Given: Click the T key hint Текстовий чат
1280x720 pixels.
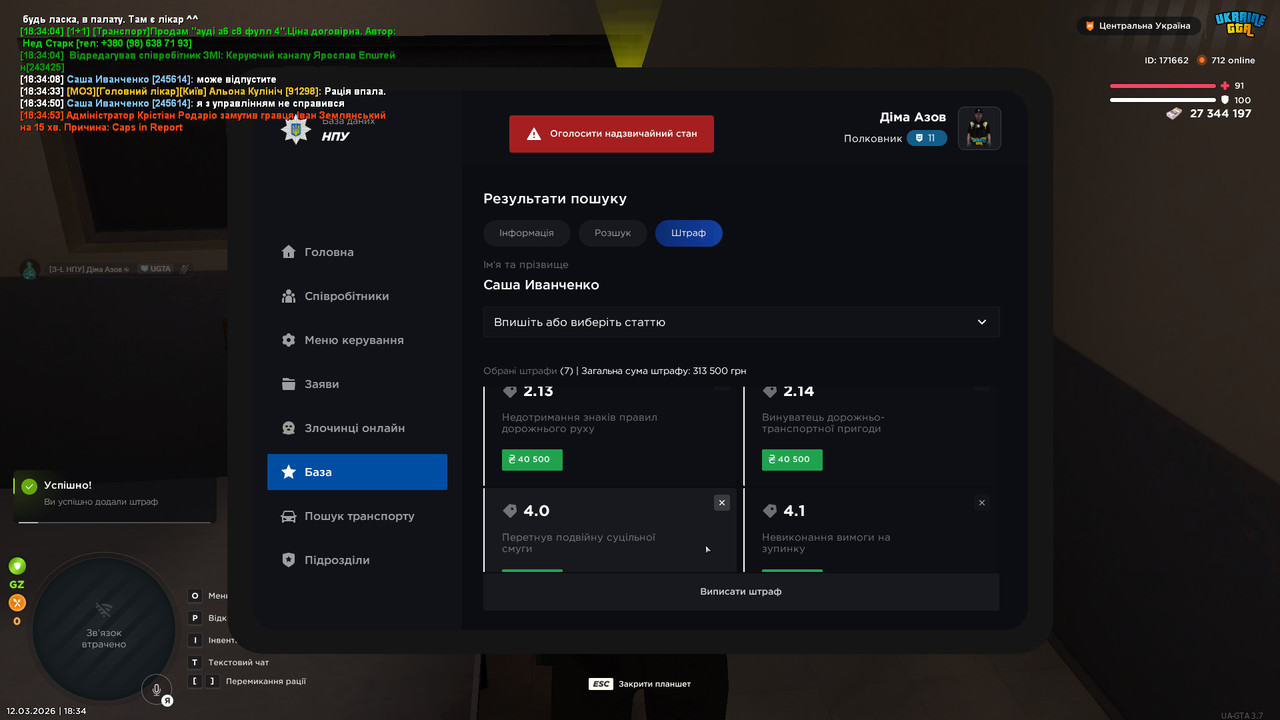Looking at the screenshot, I should coord(229,662).
